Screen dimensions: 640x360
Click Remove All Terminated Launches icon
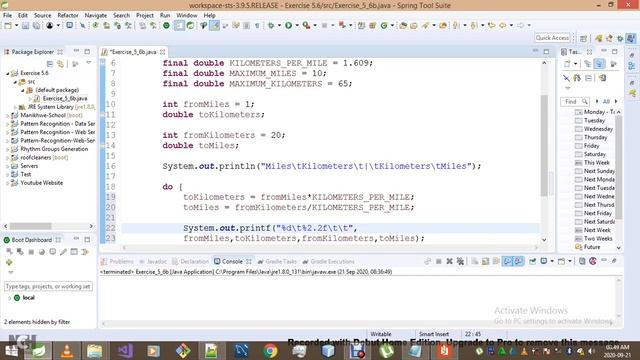tap(460, 261)
